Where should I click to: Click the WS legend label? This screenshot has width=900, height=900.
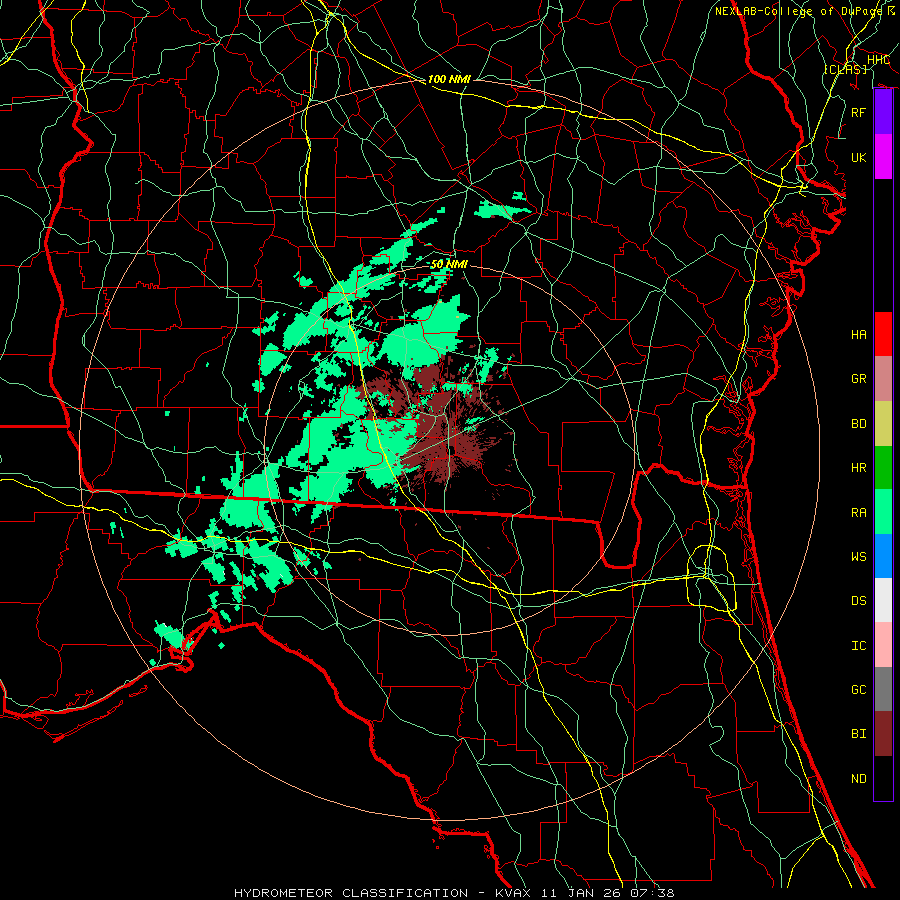859,557
